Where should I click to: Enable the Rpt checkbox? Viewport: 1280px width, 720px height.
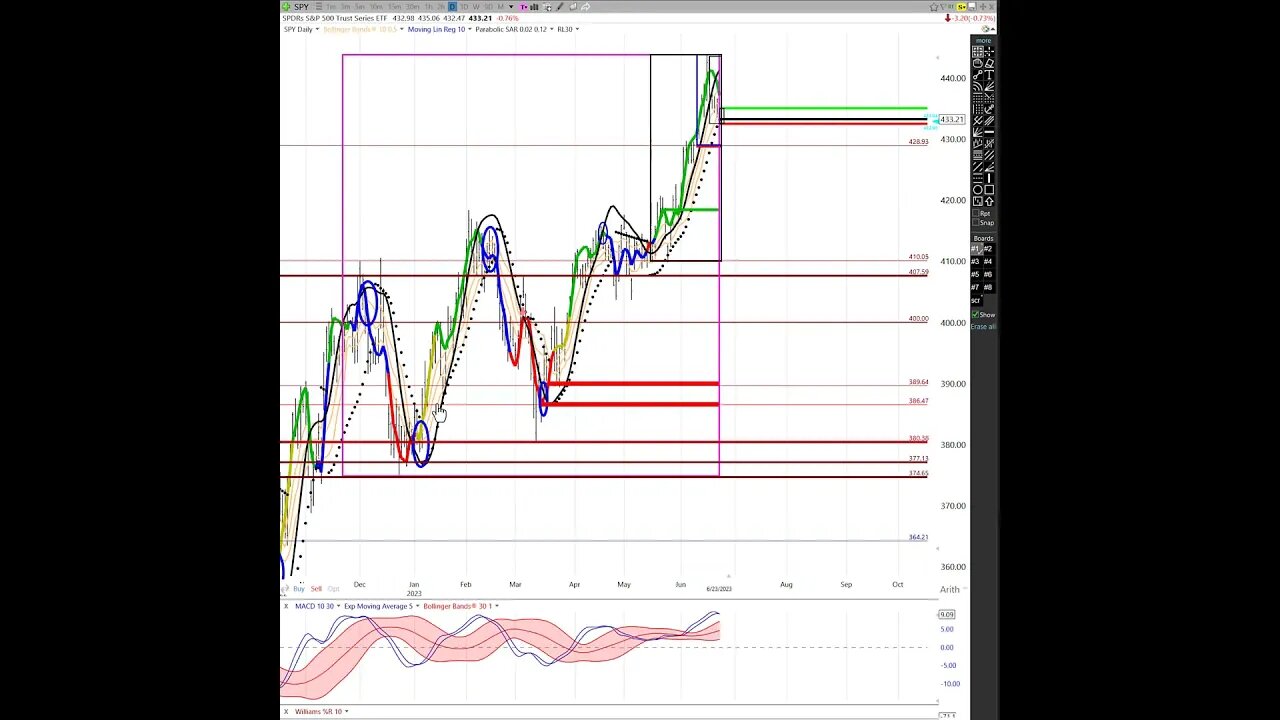977,213
